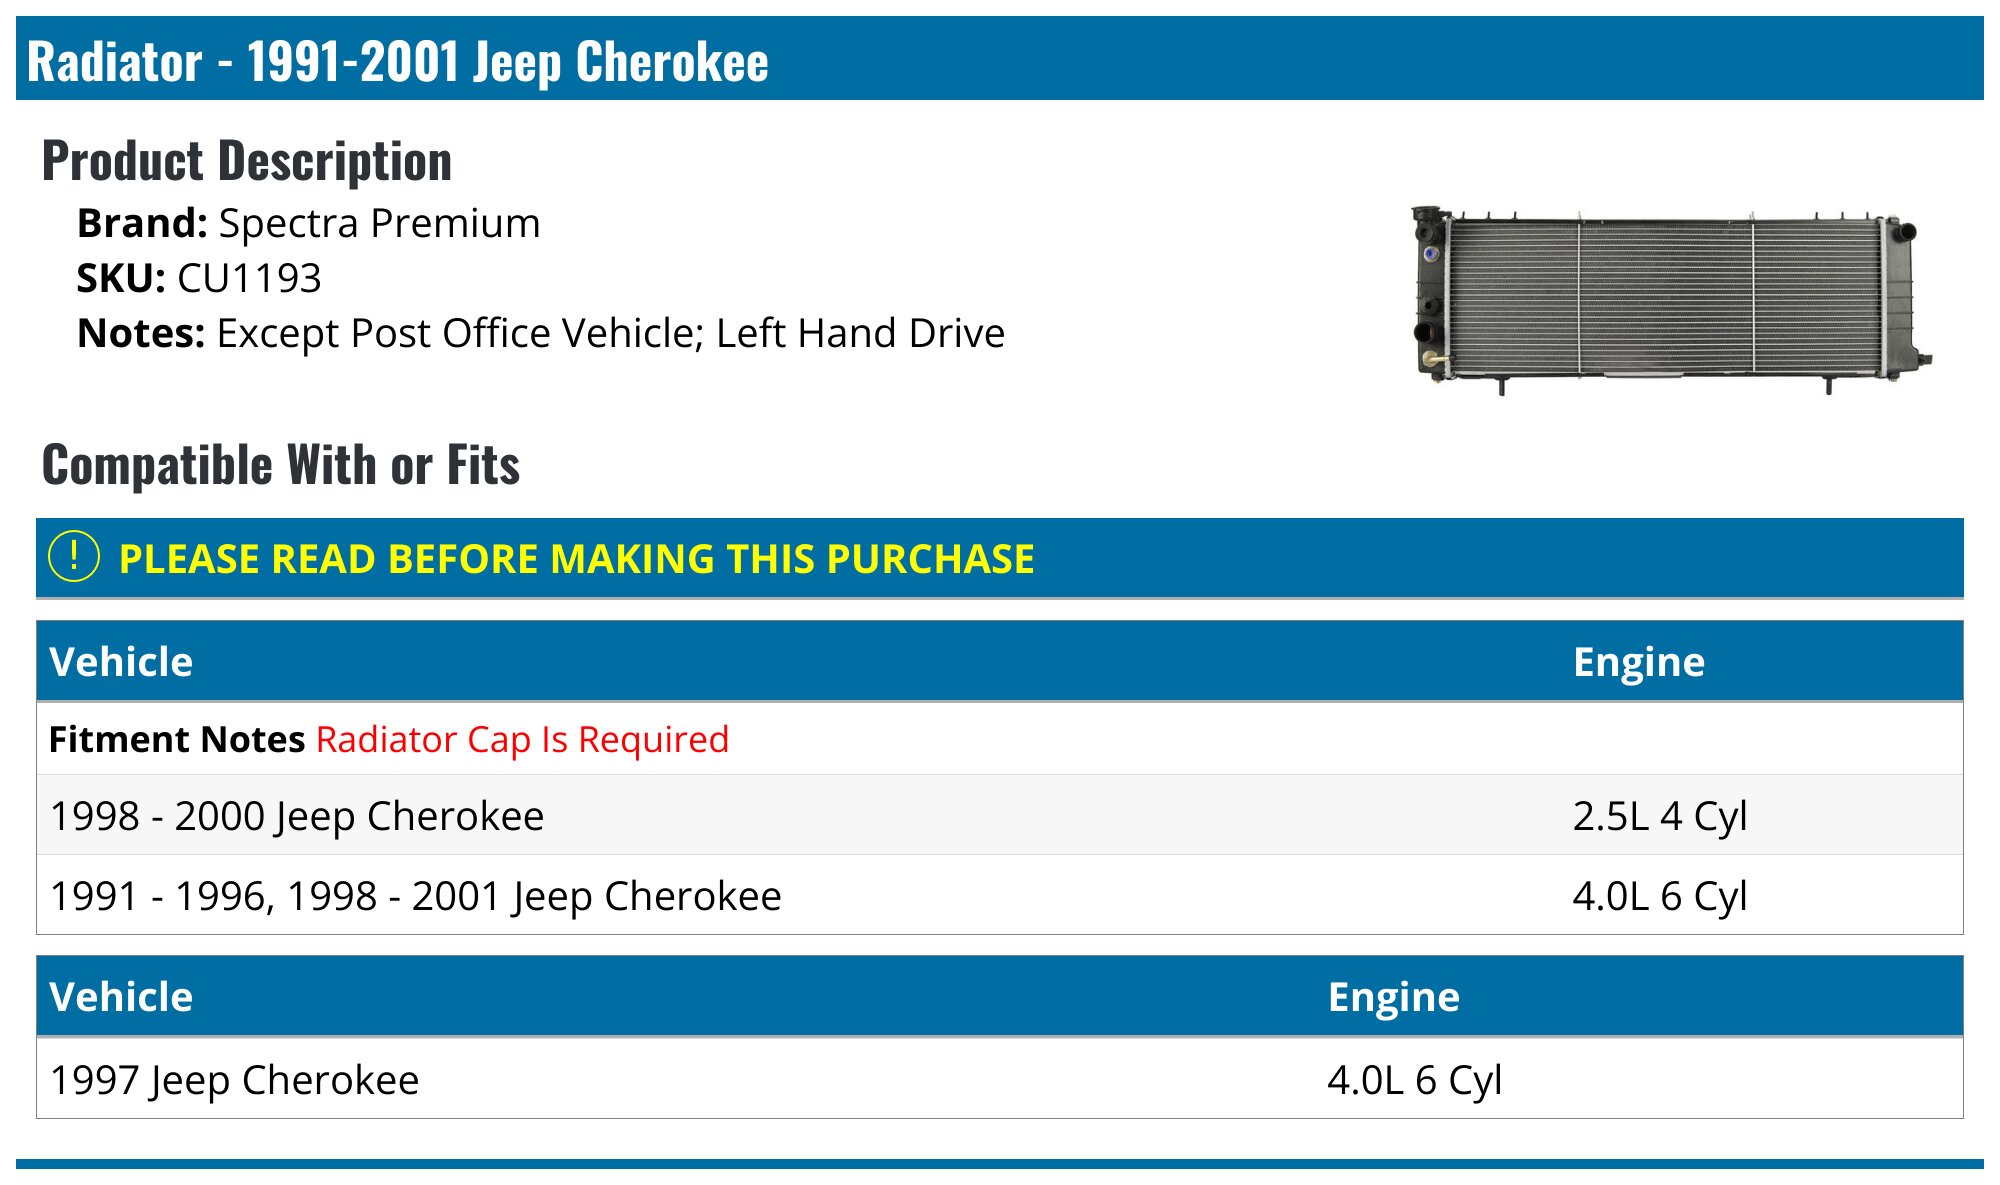Viewport: 2000px width, 1185px height.
Task: Click the first table's Vehicle column header
Action: [121, 662]
